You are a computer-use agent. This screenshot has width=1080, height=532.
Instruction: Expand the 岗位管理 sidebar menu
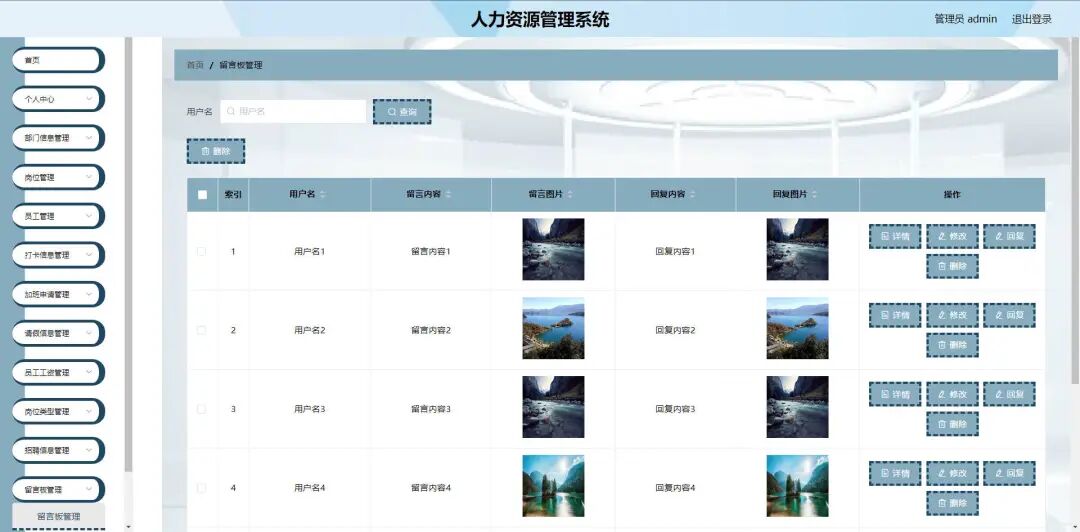(x=58, y=177)
